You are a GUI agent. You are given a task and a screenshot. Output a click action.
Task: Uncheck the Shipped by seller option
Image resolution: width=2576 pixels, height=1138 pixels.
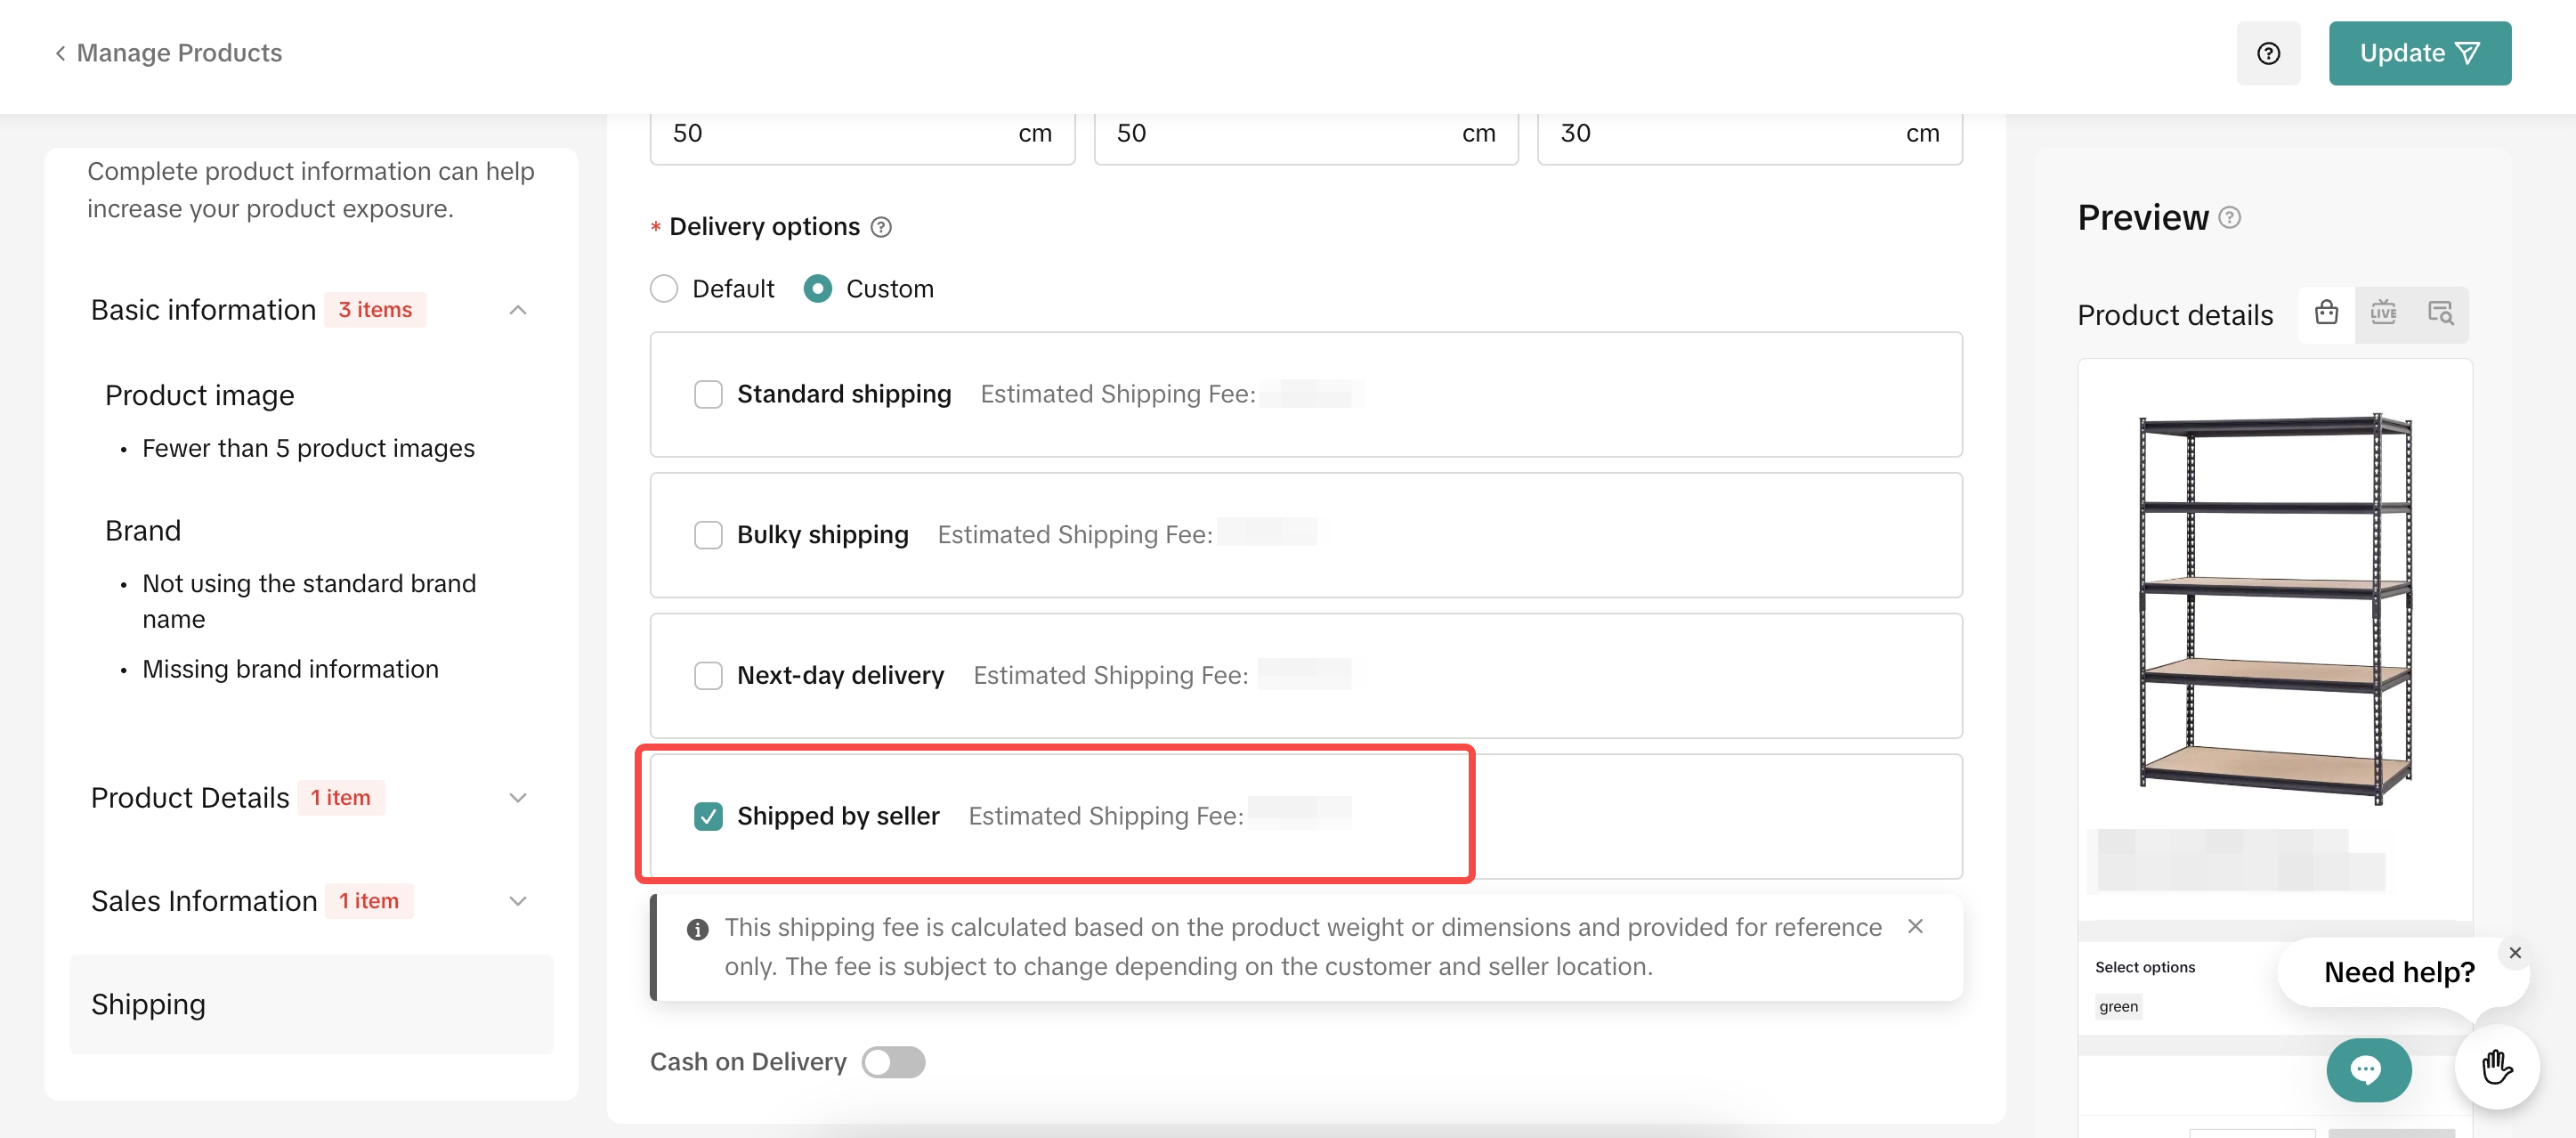pyautogui.click(x=708, y=816)
